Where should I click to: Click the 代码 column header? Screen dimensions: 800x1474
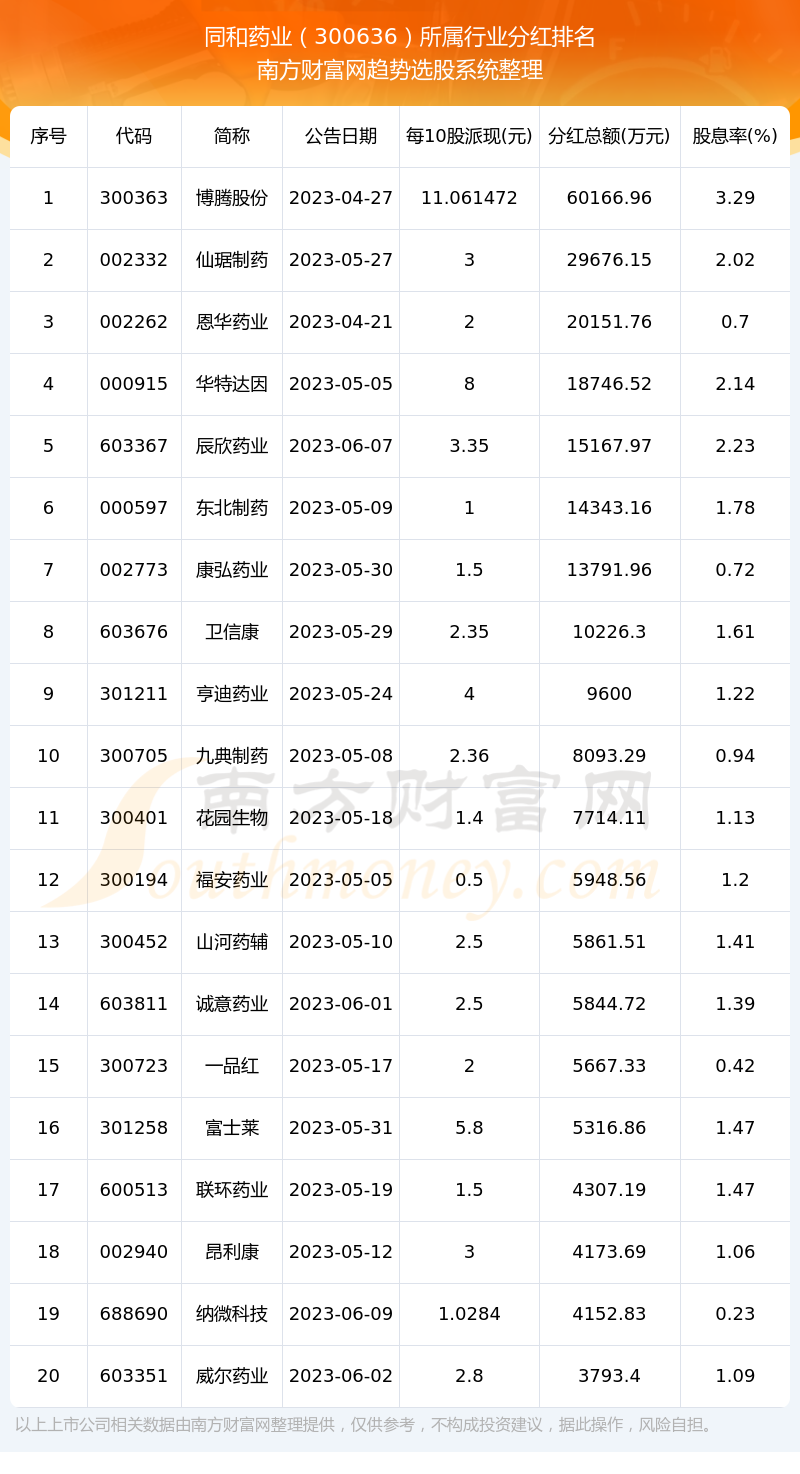(x=134, y=136)
